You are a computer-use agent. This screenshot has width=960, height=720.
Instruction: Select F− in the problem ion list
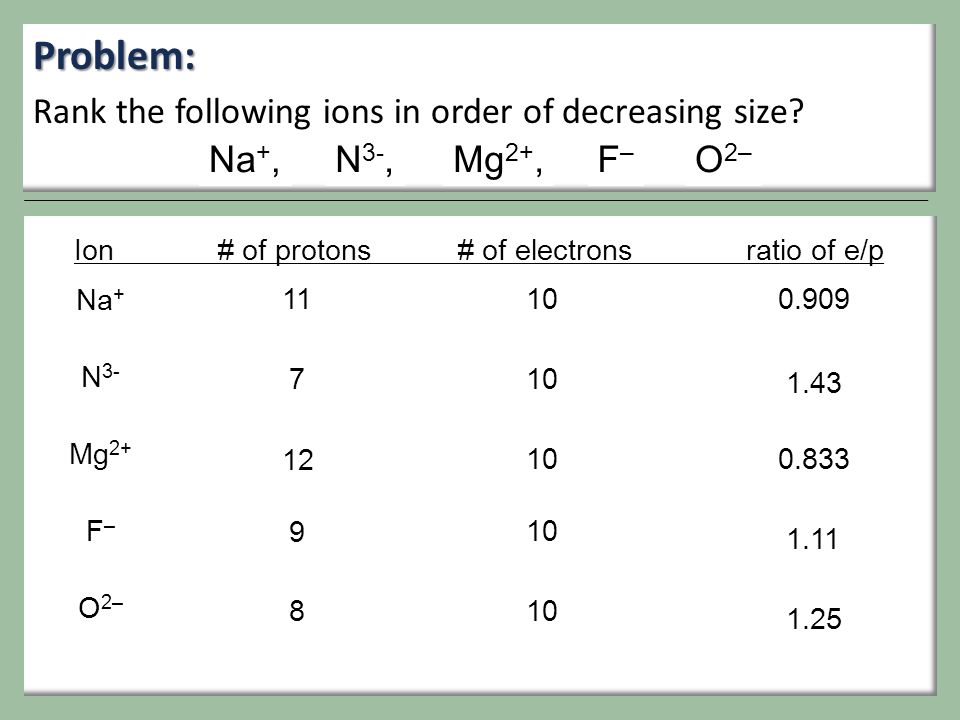(x=615, y=160)
